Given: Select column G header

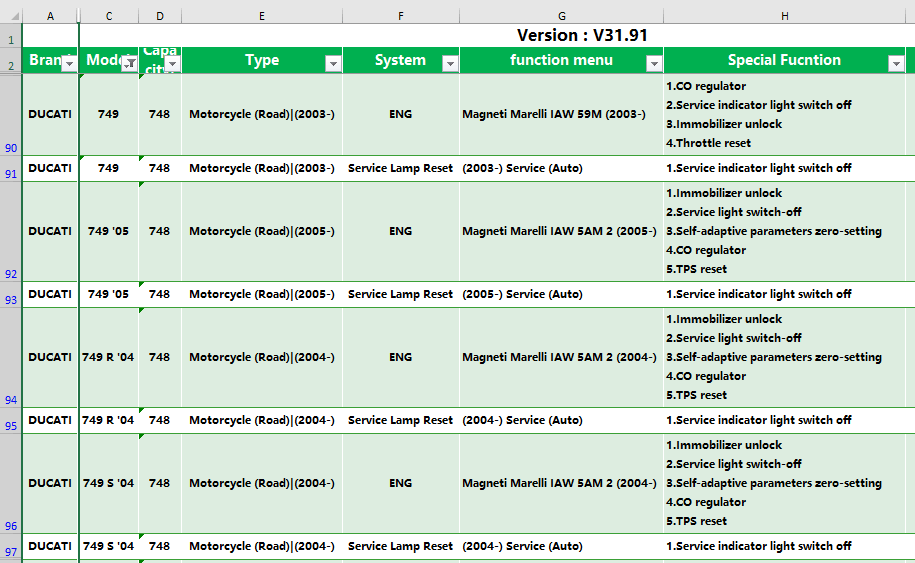Looking at the screenshot, I should click(x=561, y=16).
